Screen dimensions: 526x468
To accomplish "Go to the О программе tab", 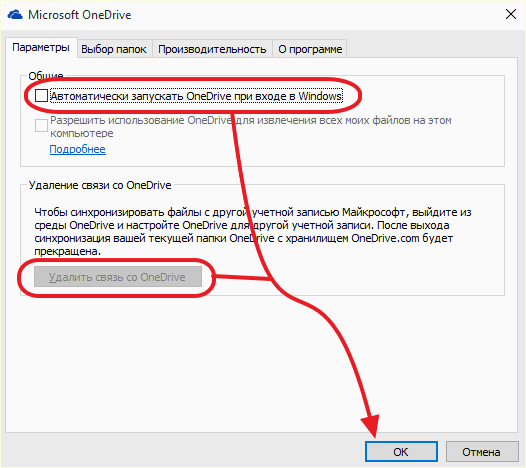I will click(x=310, y=49).
